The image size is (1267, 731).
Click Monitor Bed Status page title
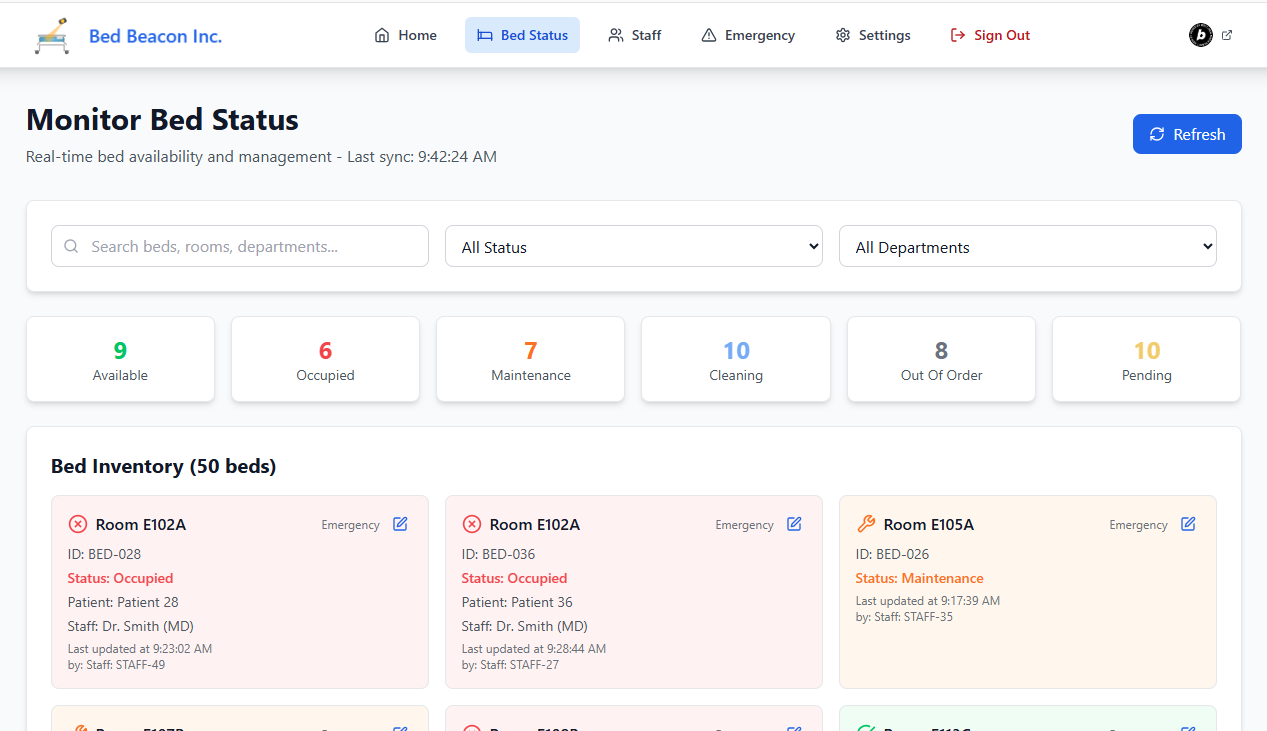162,120
